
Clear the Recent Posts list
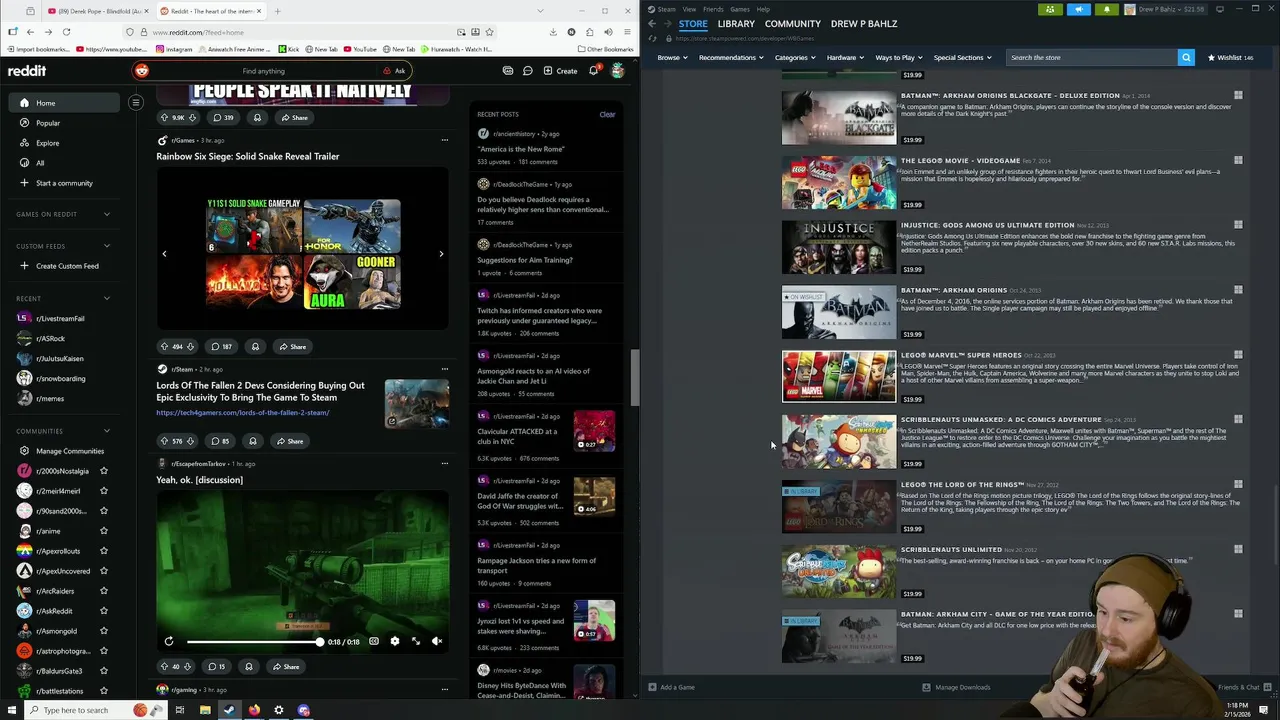click(x=607, y=114)
